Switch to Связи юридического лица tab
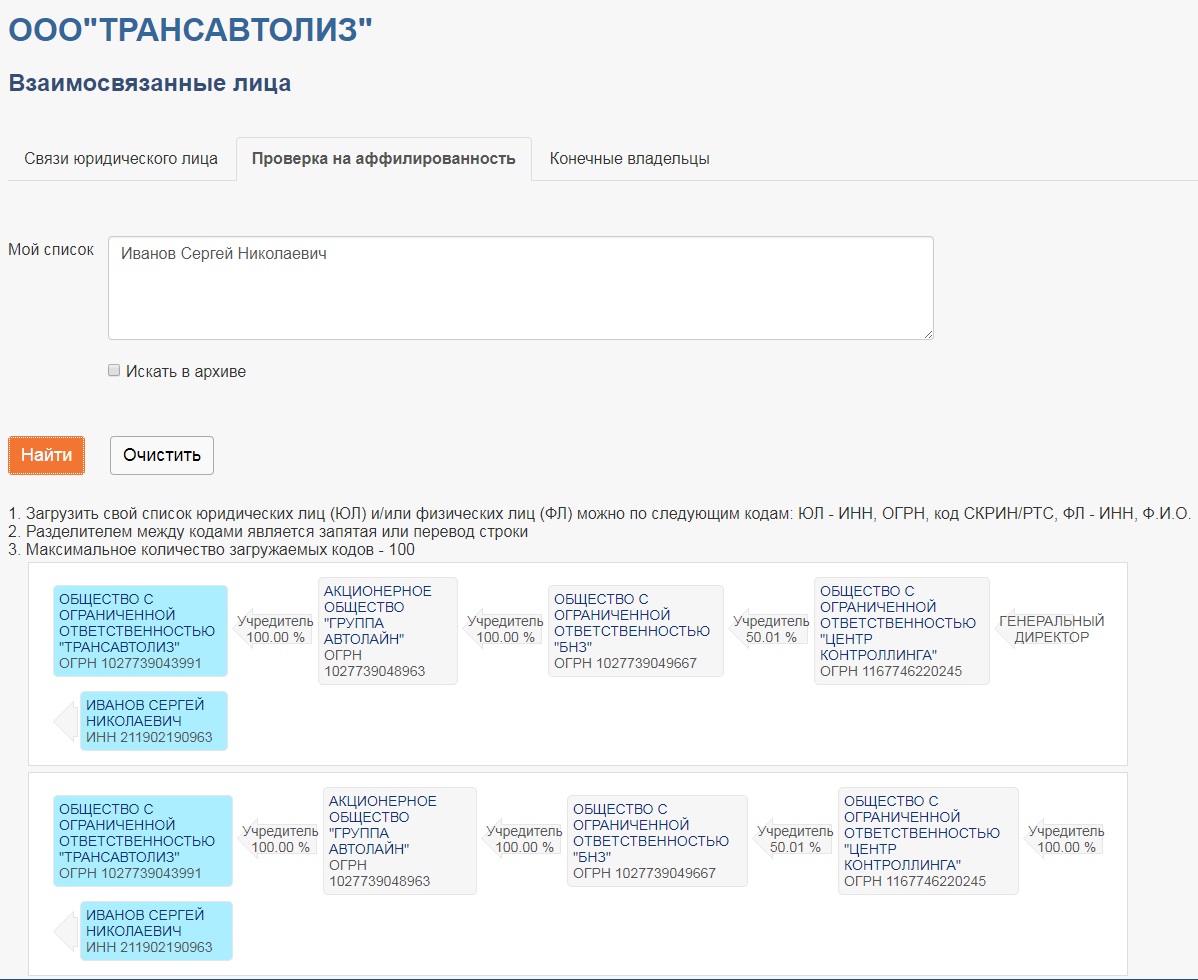1198x980 pixels. pos(121,159)
